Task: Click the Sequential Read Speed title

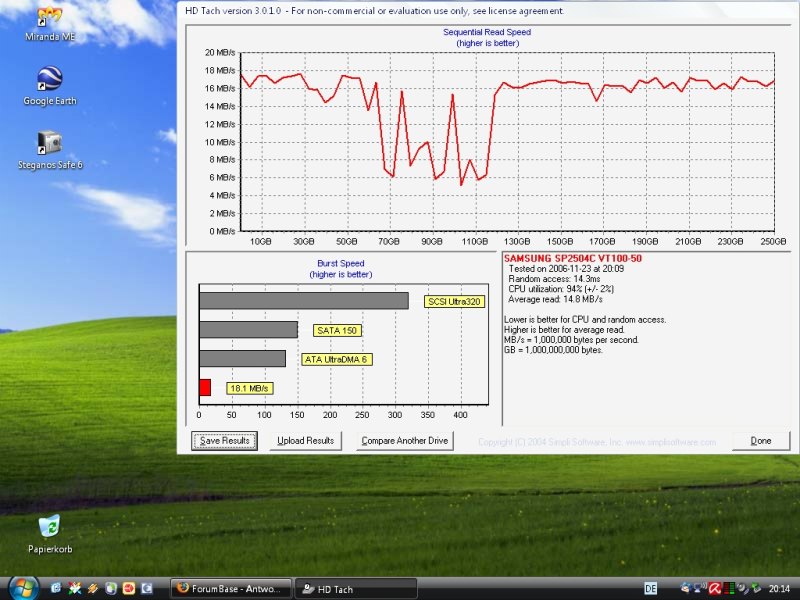Action: pos(487,32)
